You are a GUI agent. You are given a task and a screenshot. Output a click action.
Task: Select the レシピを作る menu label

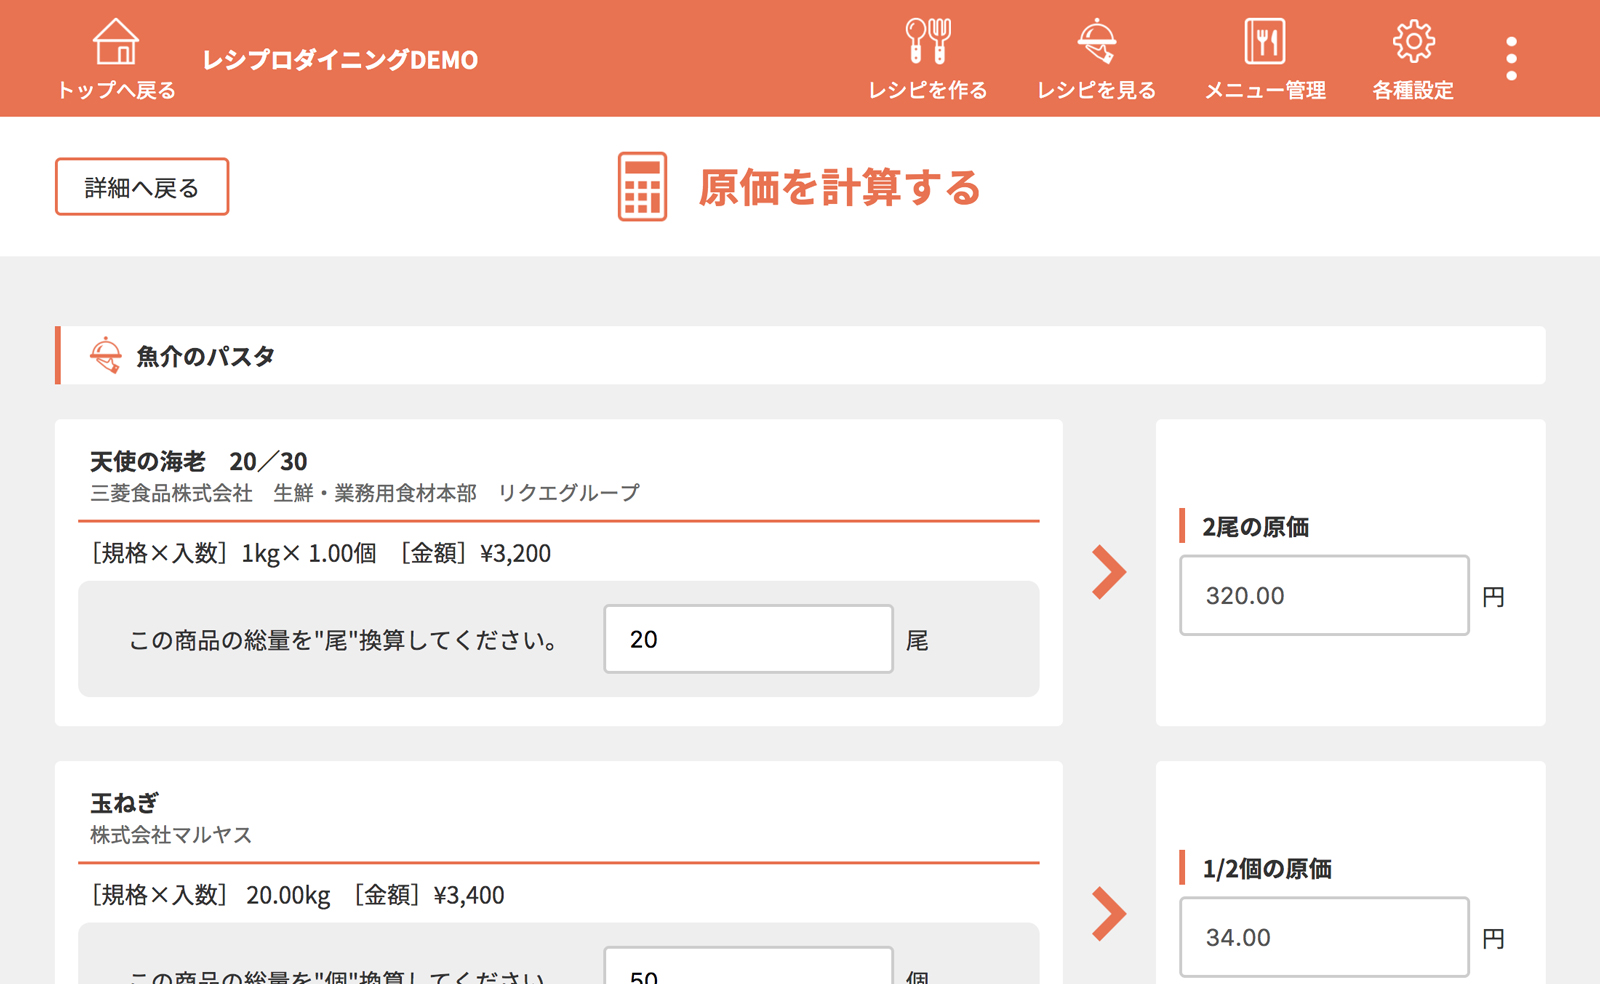click(927, 90)
